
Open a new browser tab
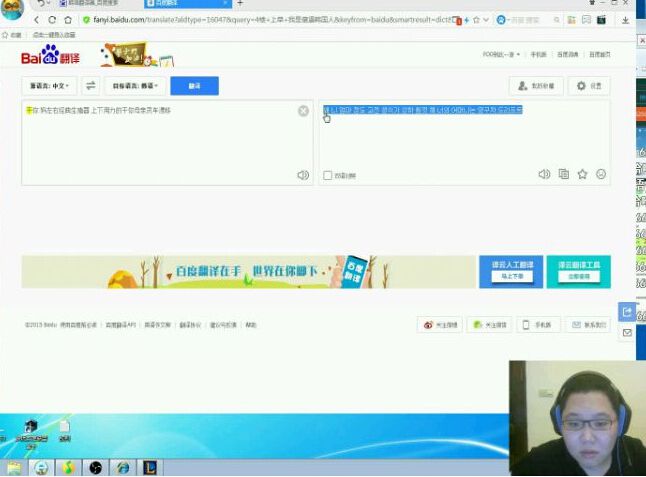[240, 3]
